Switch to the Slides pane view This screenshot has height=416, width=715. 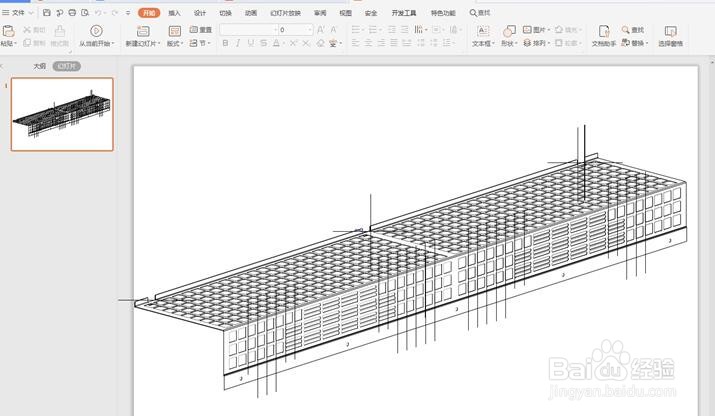click(x=67, y=66)
